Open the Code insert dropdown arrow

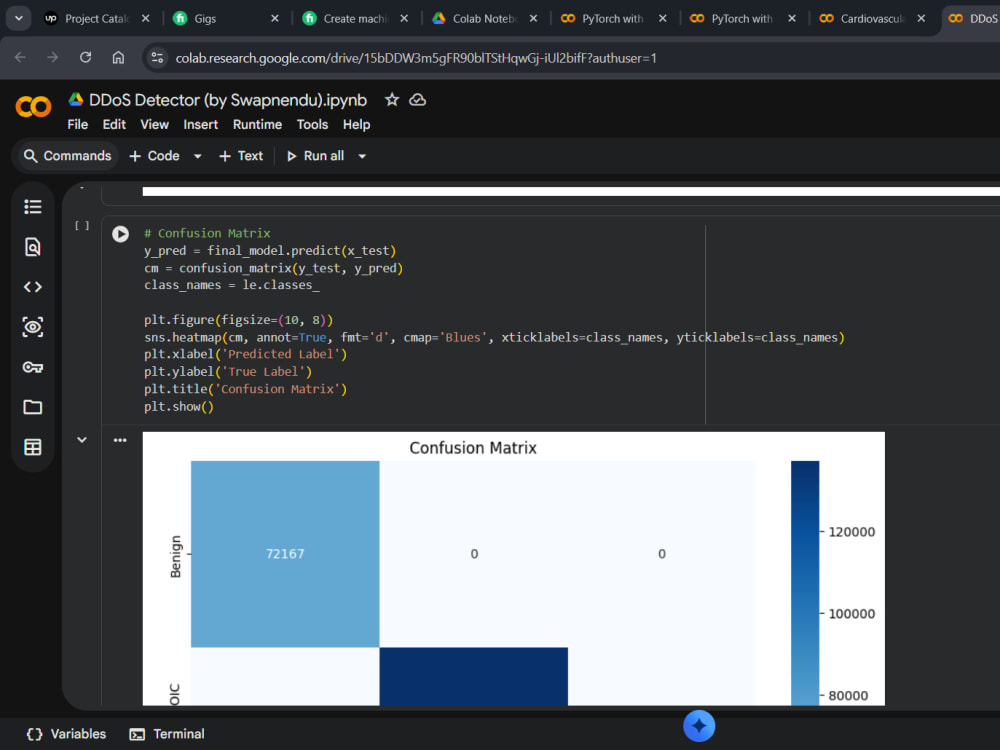pyautogui.click(x=198, y=156)
